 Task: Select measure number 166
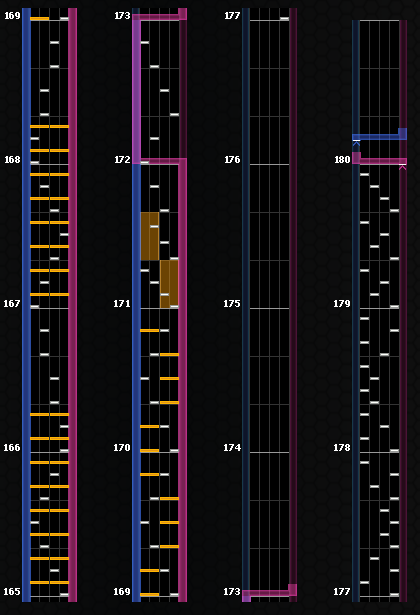click(12, 447)
